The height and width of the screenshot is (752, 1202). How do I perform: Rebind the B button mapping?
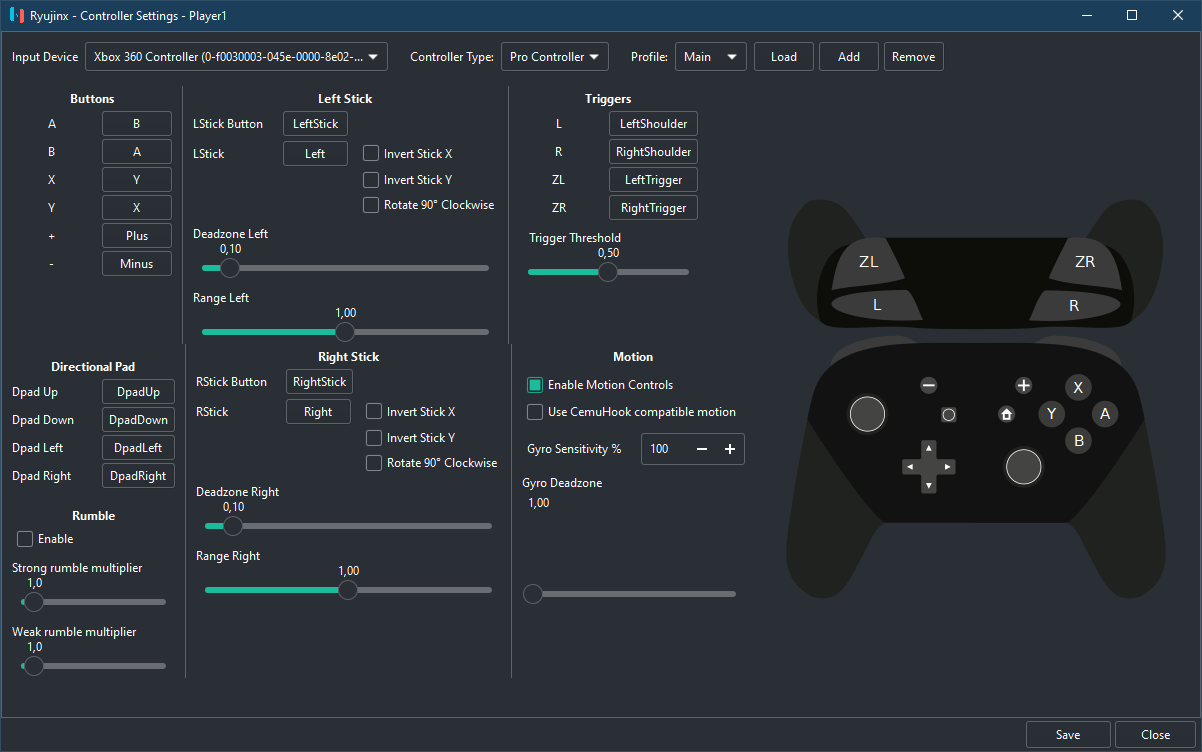[x=137, y=152]
